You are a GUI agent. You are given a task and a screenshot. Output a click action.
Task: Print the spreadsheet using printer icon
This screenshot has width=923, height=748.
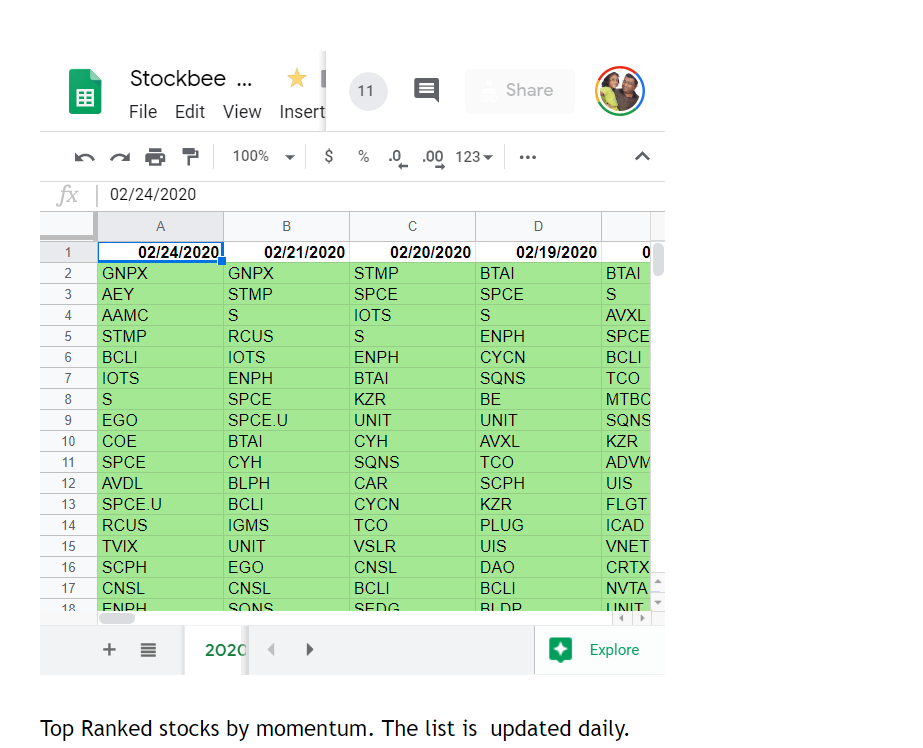tap(155, 157)
